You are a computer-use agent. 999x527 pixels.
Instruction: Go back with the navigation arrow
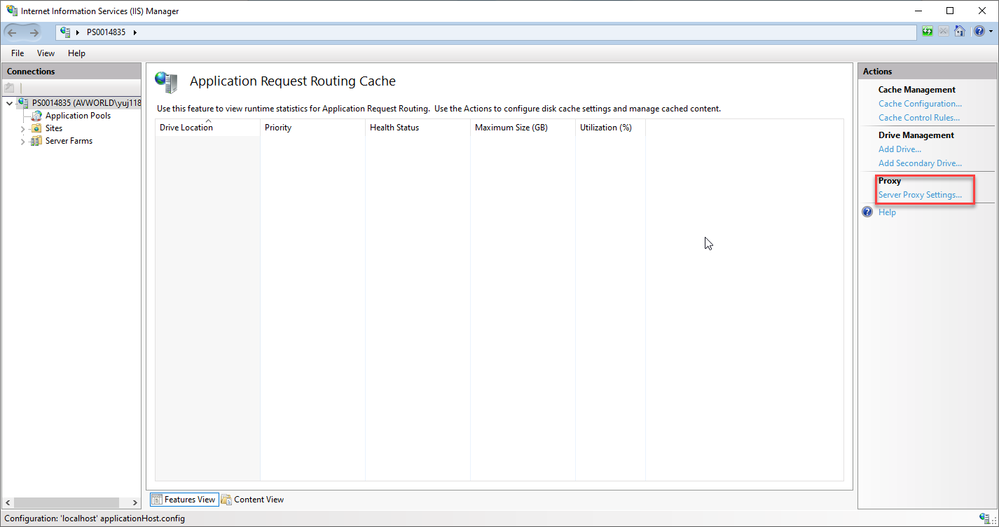tap(12, 32)
